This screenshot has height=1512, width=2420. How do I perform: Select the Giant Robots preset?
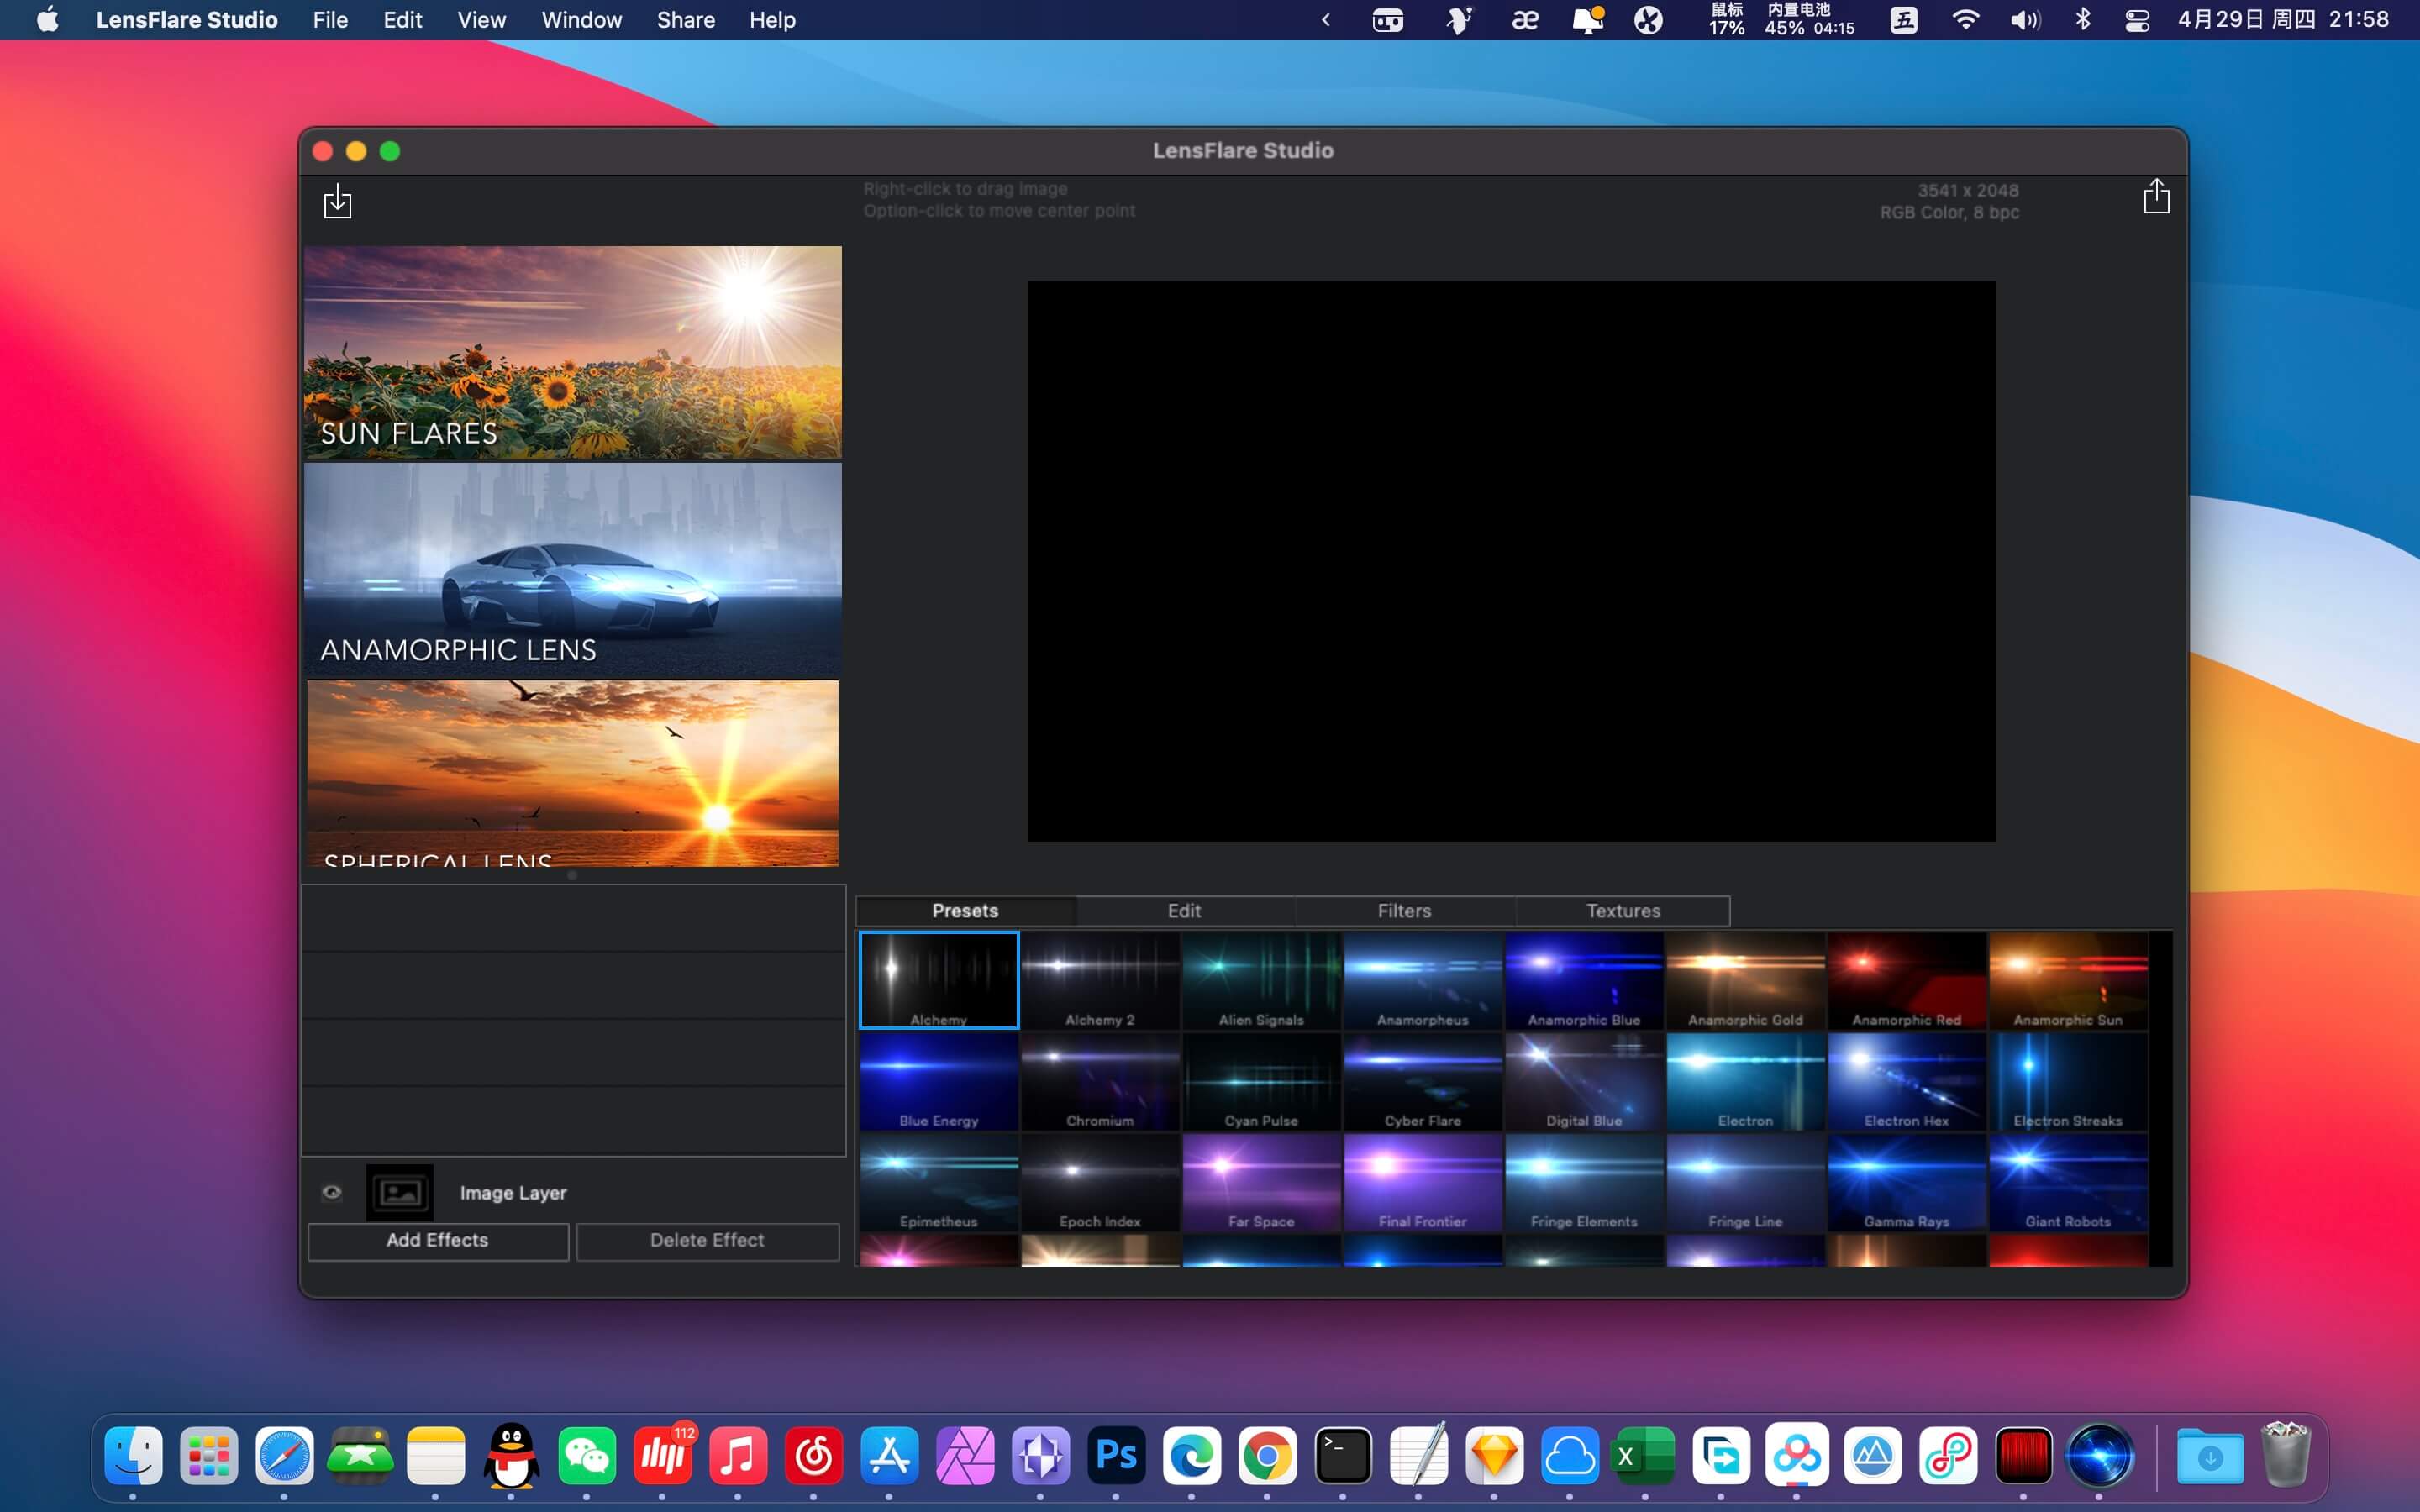[2068, 1182]
